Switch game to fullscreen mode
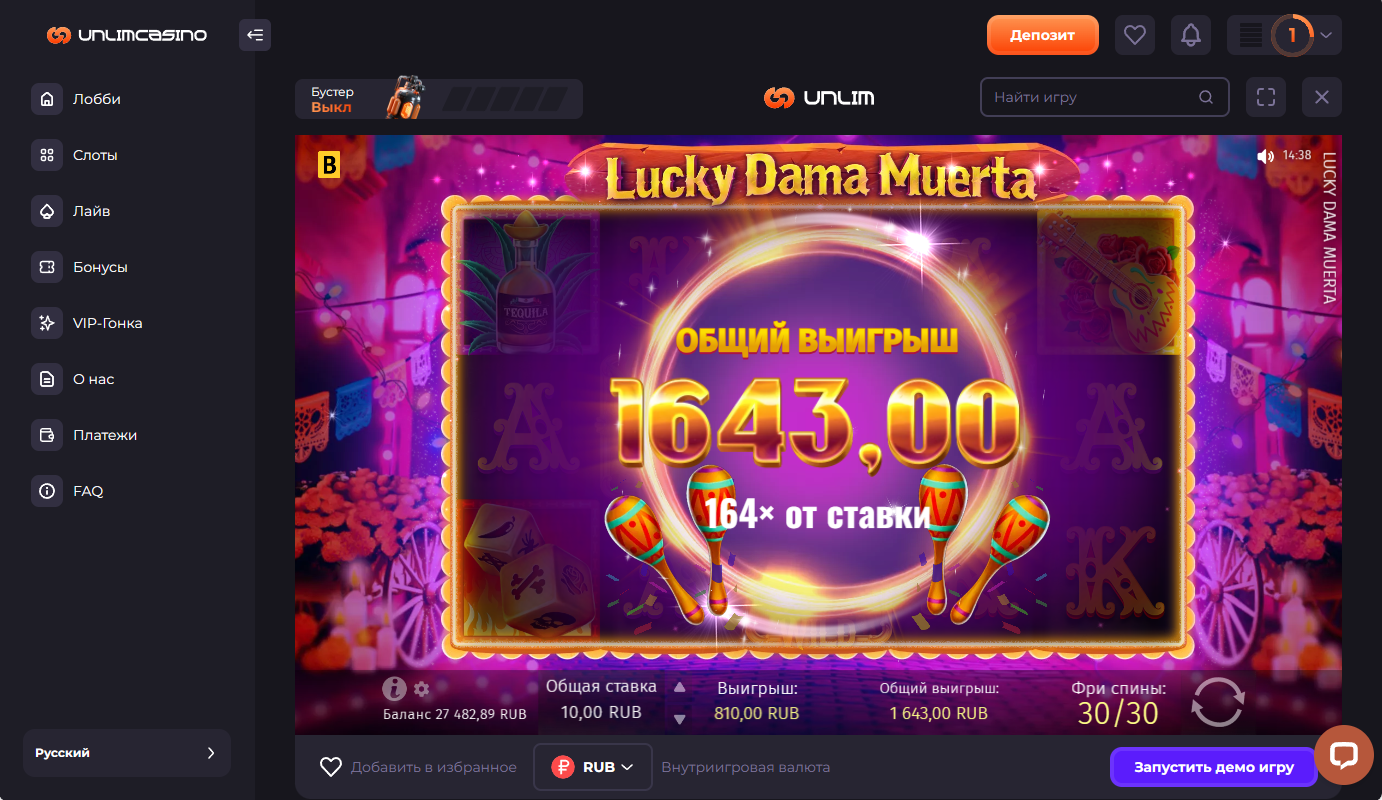Image resolution: width=1382 pixels, height=800 pixels. [x=1266, y=97]
